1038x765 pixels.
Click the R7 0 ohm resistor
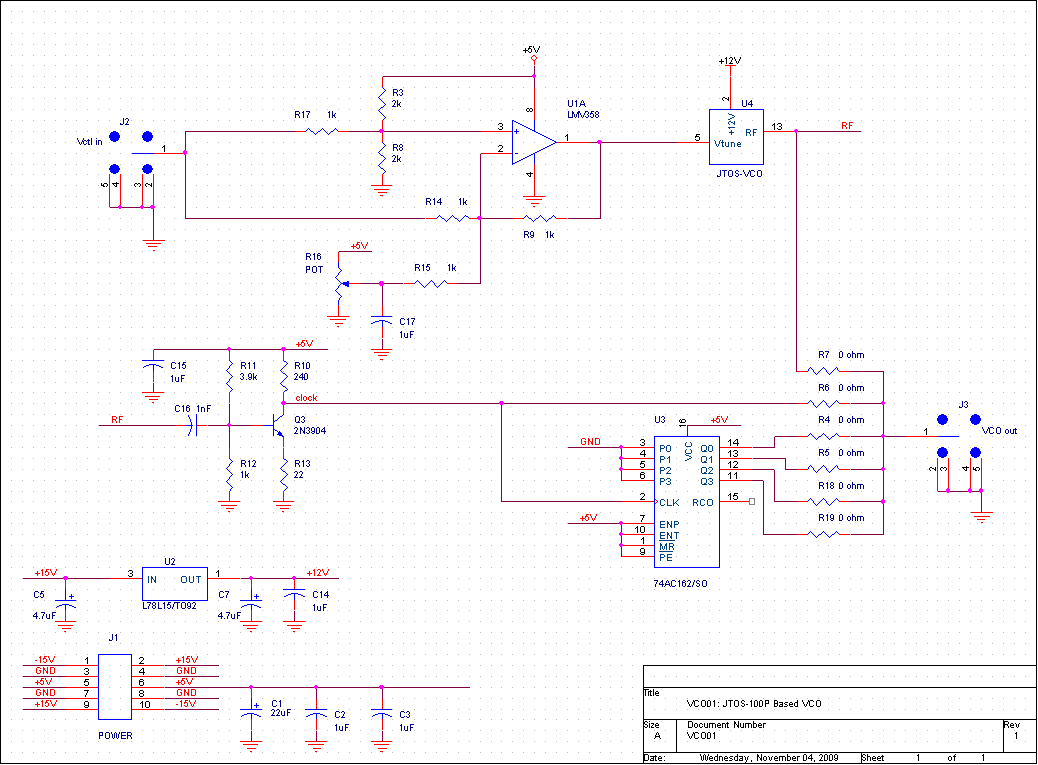click(x=823, y=369)
